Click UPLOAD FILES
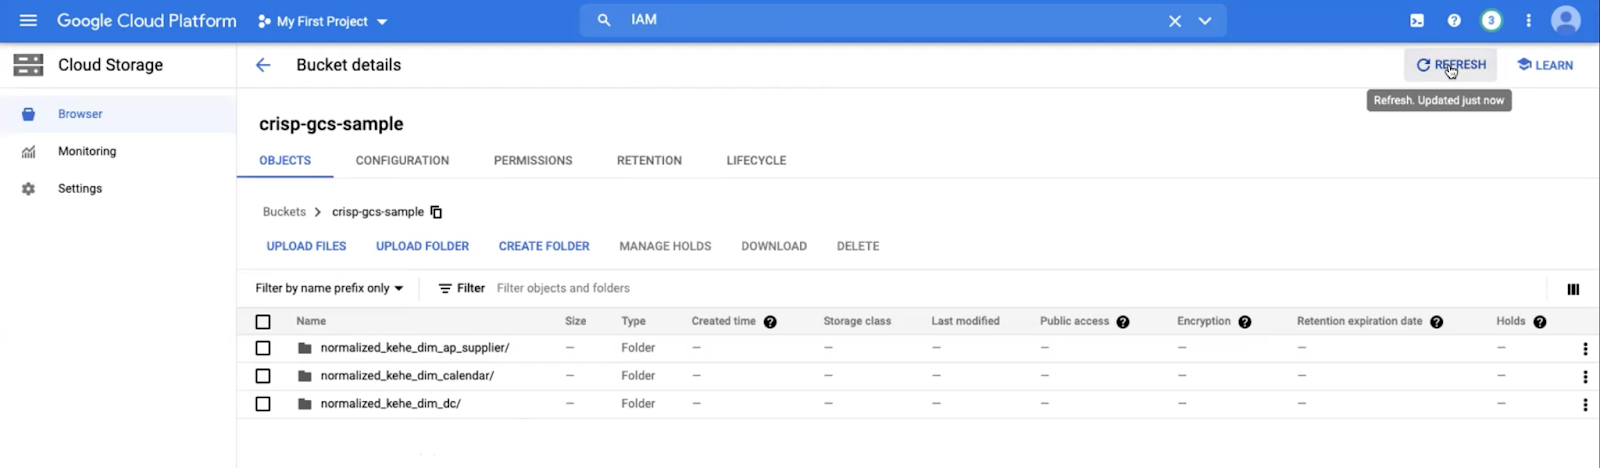 click(306, 246)
